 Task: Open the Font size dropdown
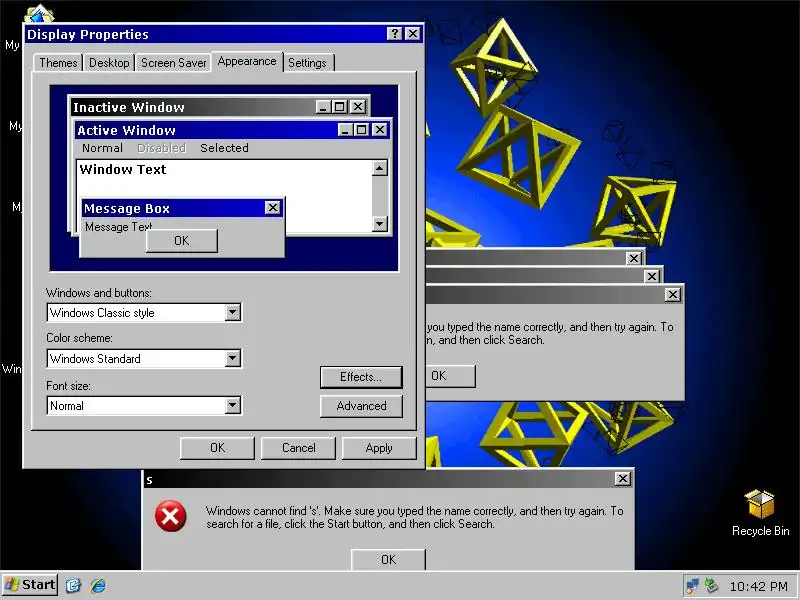[x=233, y=406]
